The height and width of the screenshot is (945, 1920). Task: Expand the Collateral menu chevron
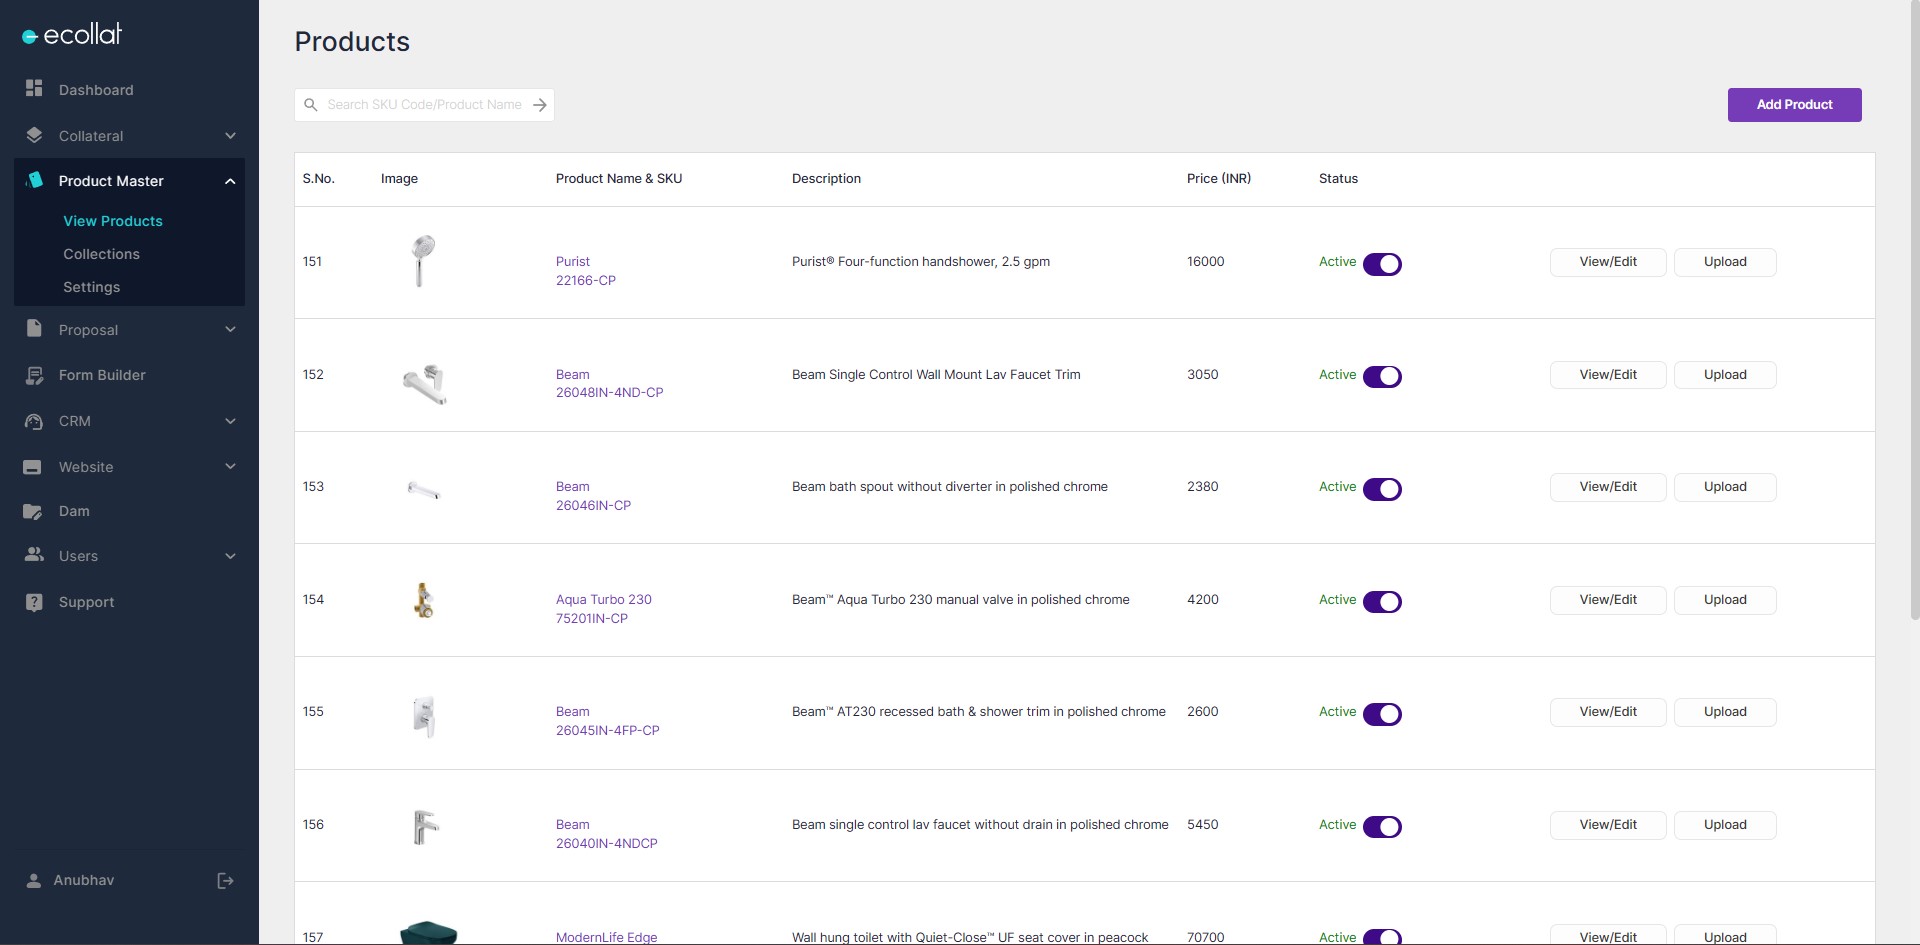pyautogui.click(x=230, y=136)
